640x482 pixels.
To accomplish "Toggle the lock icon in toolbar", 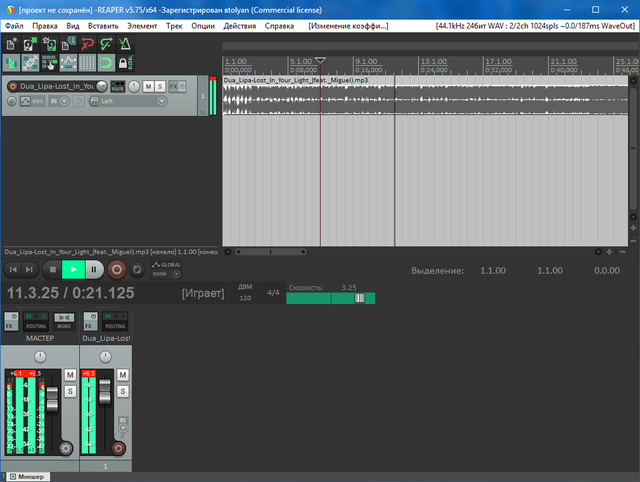I will [x=124, y=62].
